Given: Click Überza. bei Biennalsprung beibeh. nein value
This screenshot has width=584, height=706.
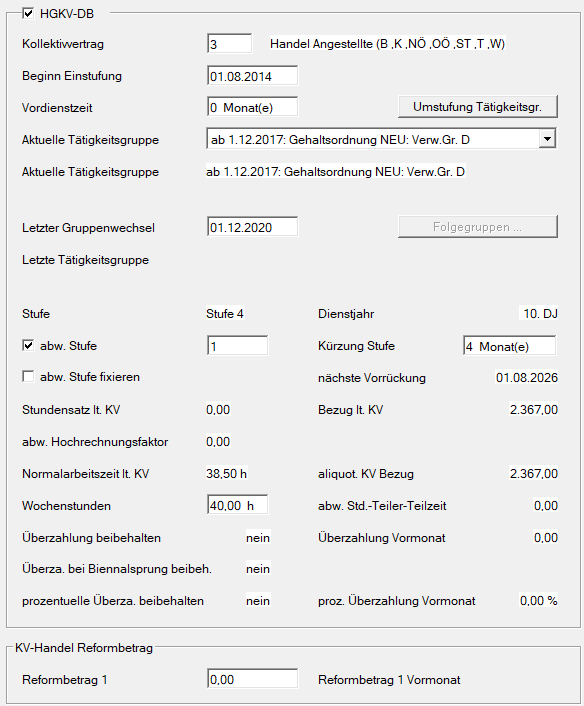Looking at the screenshot, I should point(258,569).
